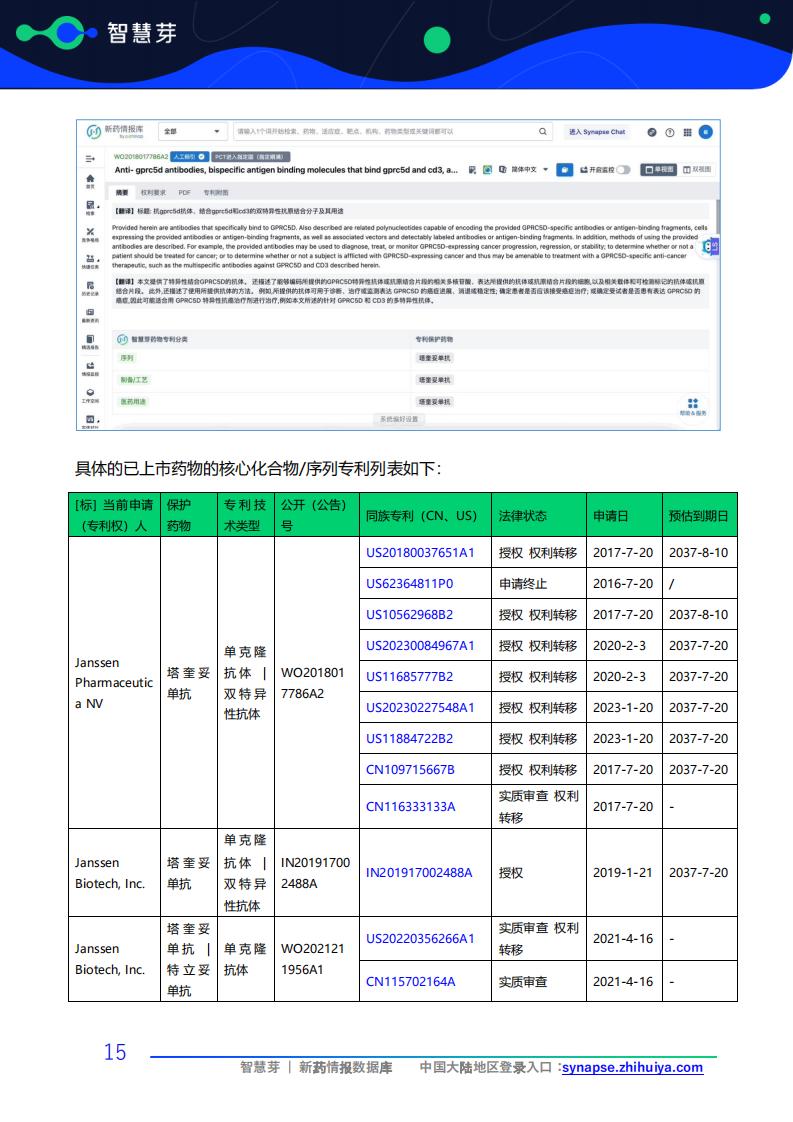Viewport: 793px width, 1122px height.
Task: Click the 序列 classification tag
Action: pyautogui.click(x=127, y=358)
